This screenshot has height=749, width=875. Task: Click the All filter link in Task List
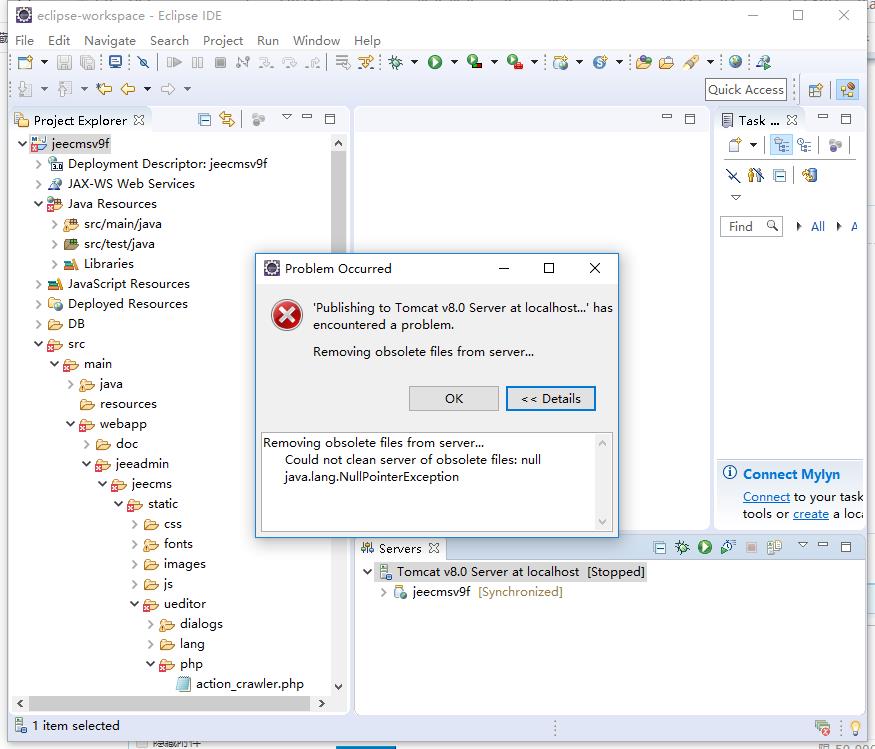[x=818, y=227]
